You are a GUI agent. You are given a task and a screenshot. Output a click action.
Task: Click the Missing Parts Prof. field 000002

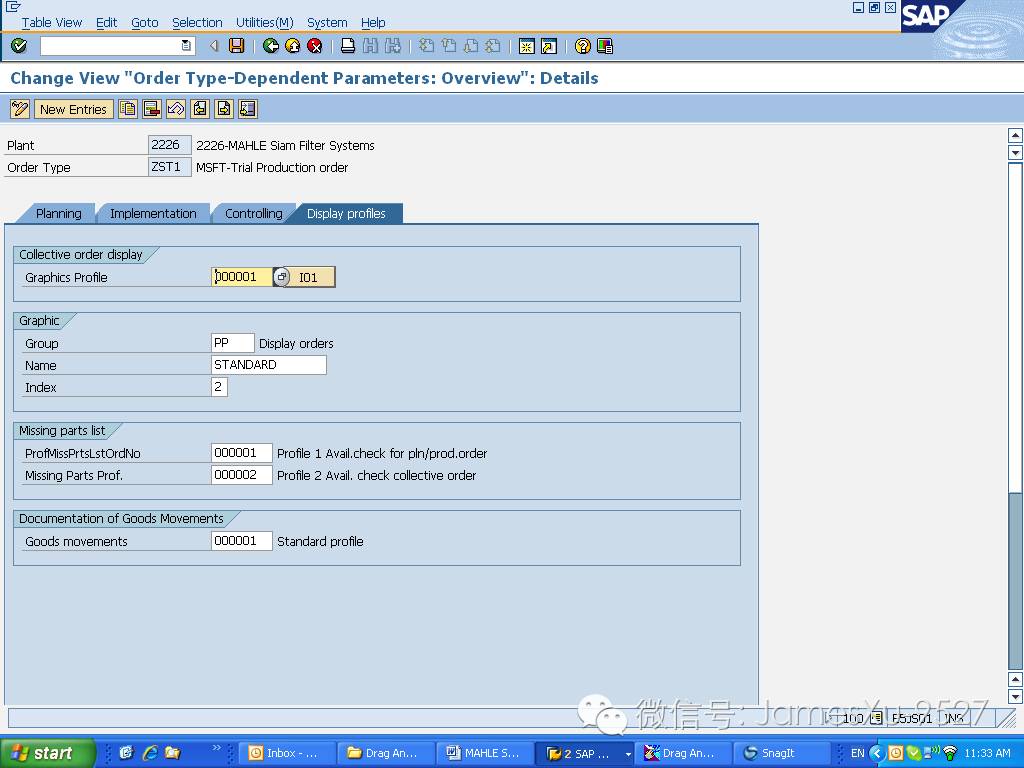coord(242,475)
